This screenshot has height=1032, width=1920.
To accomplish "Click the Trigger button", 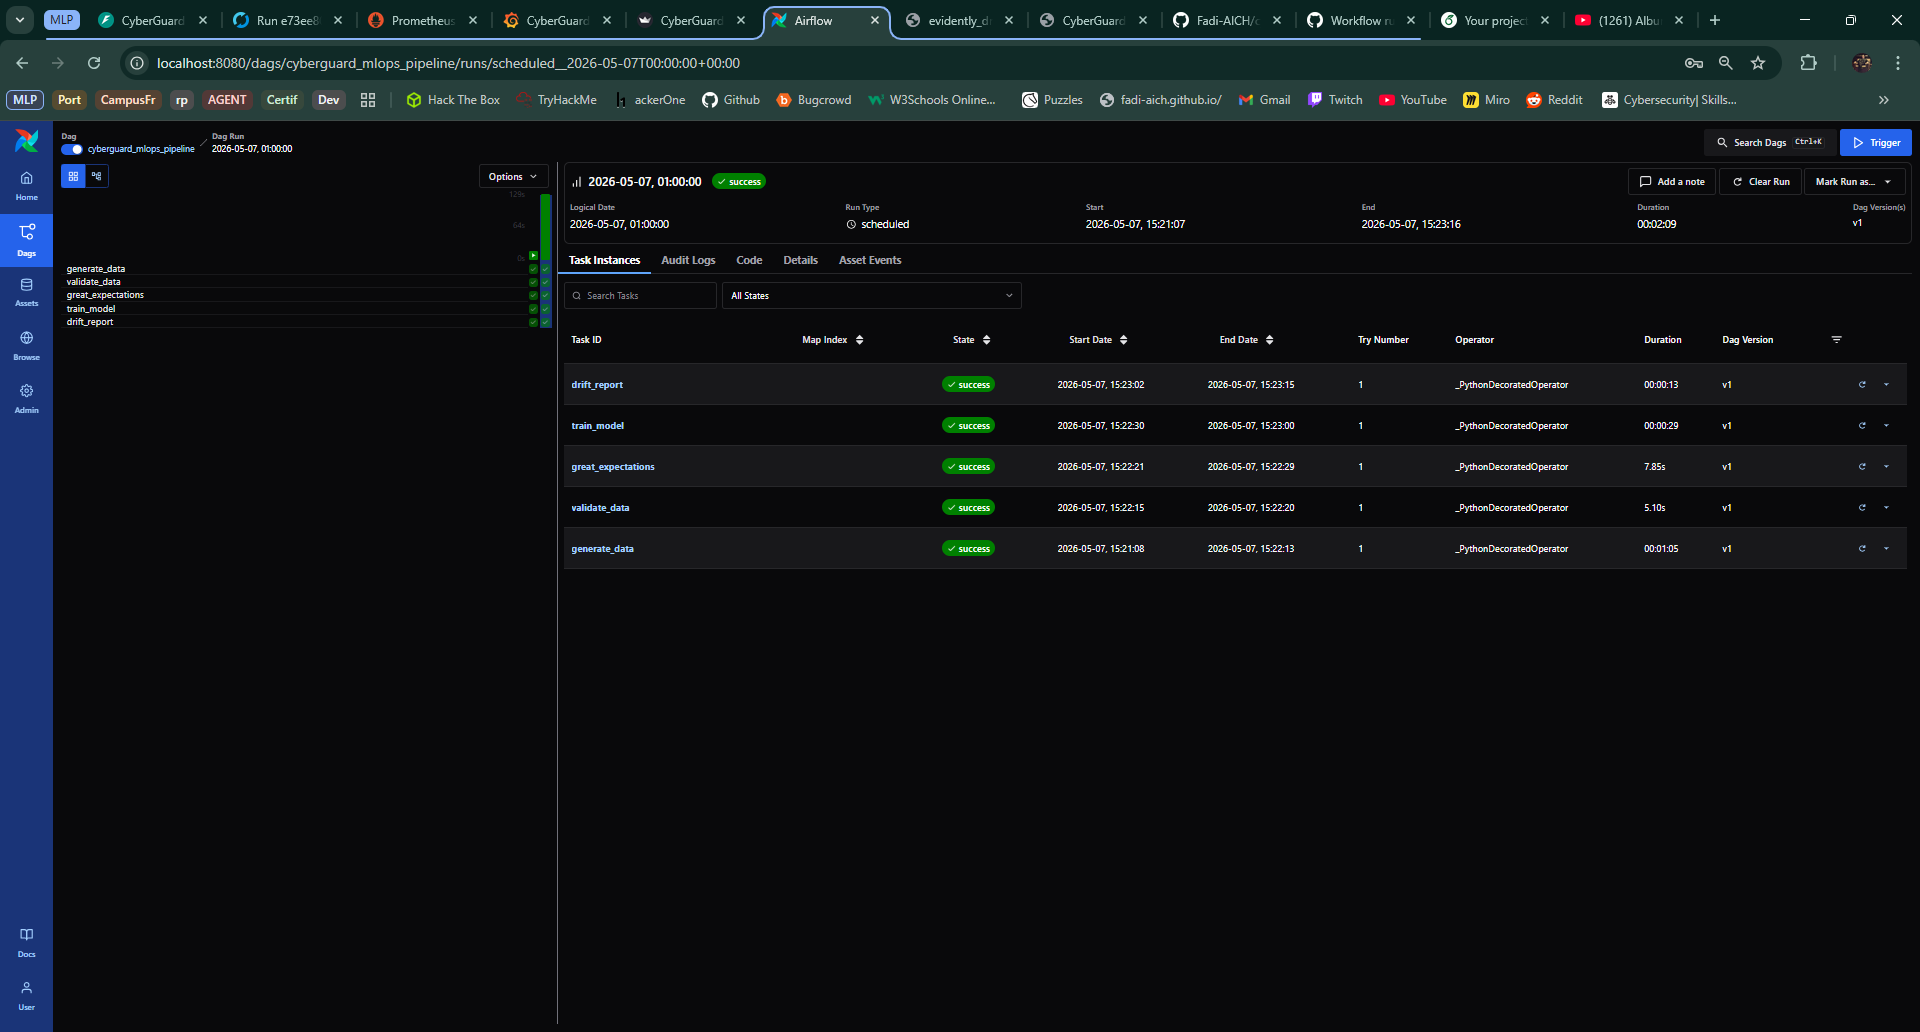I will coord(1876,143).
